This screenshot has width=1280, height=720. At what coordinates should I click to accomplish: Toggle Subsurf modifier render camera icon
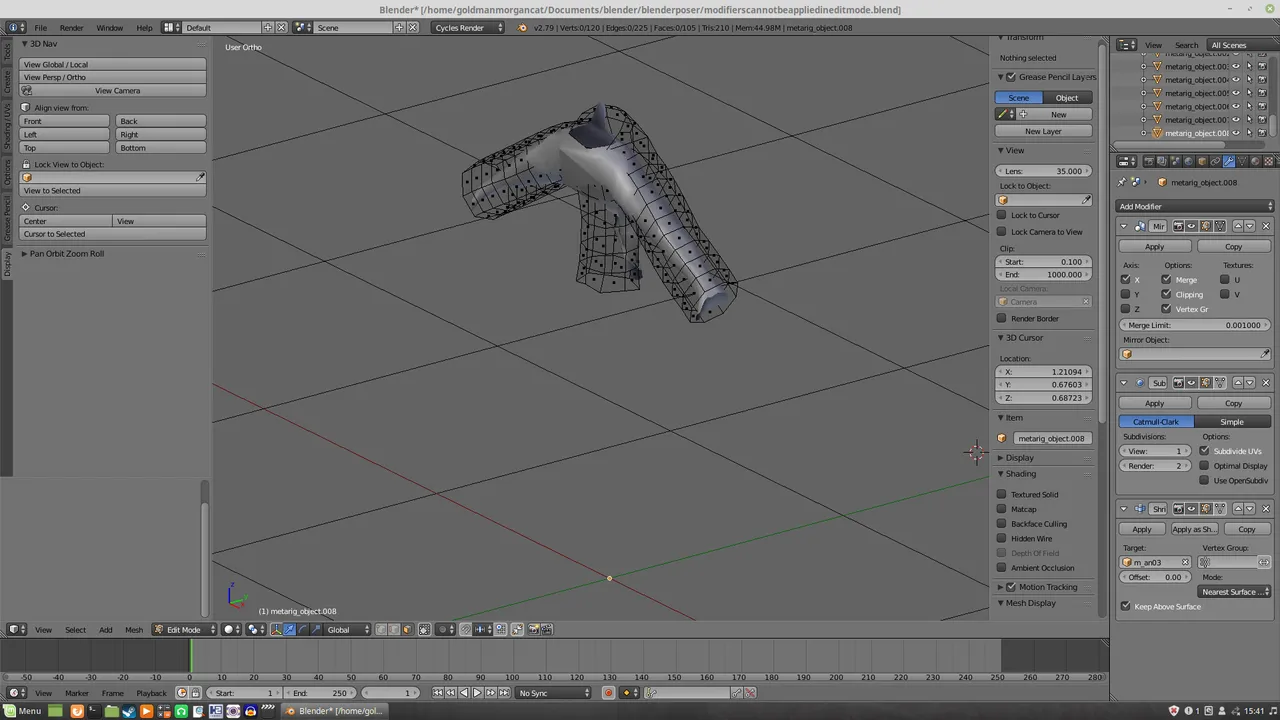[1179, 383]
